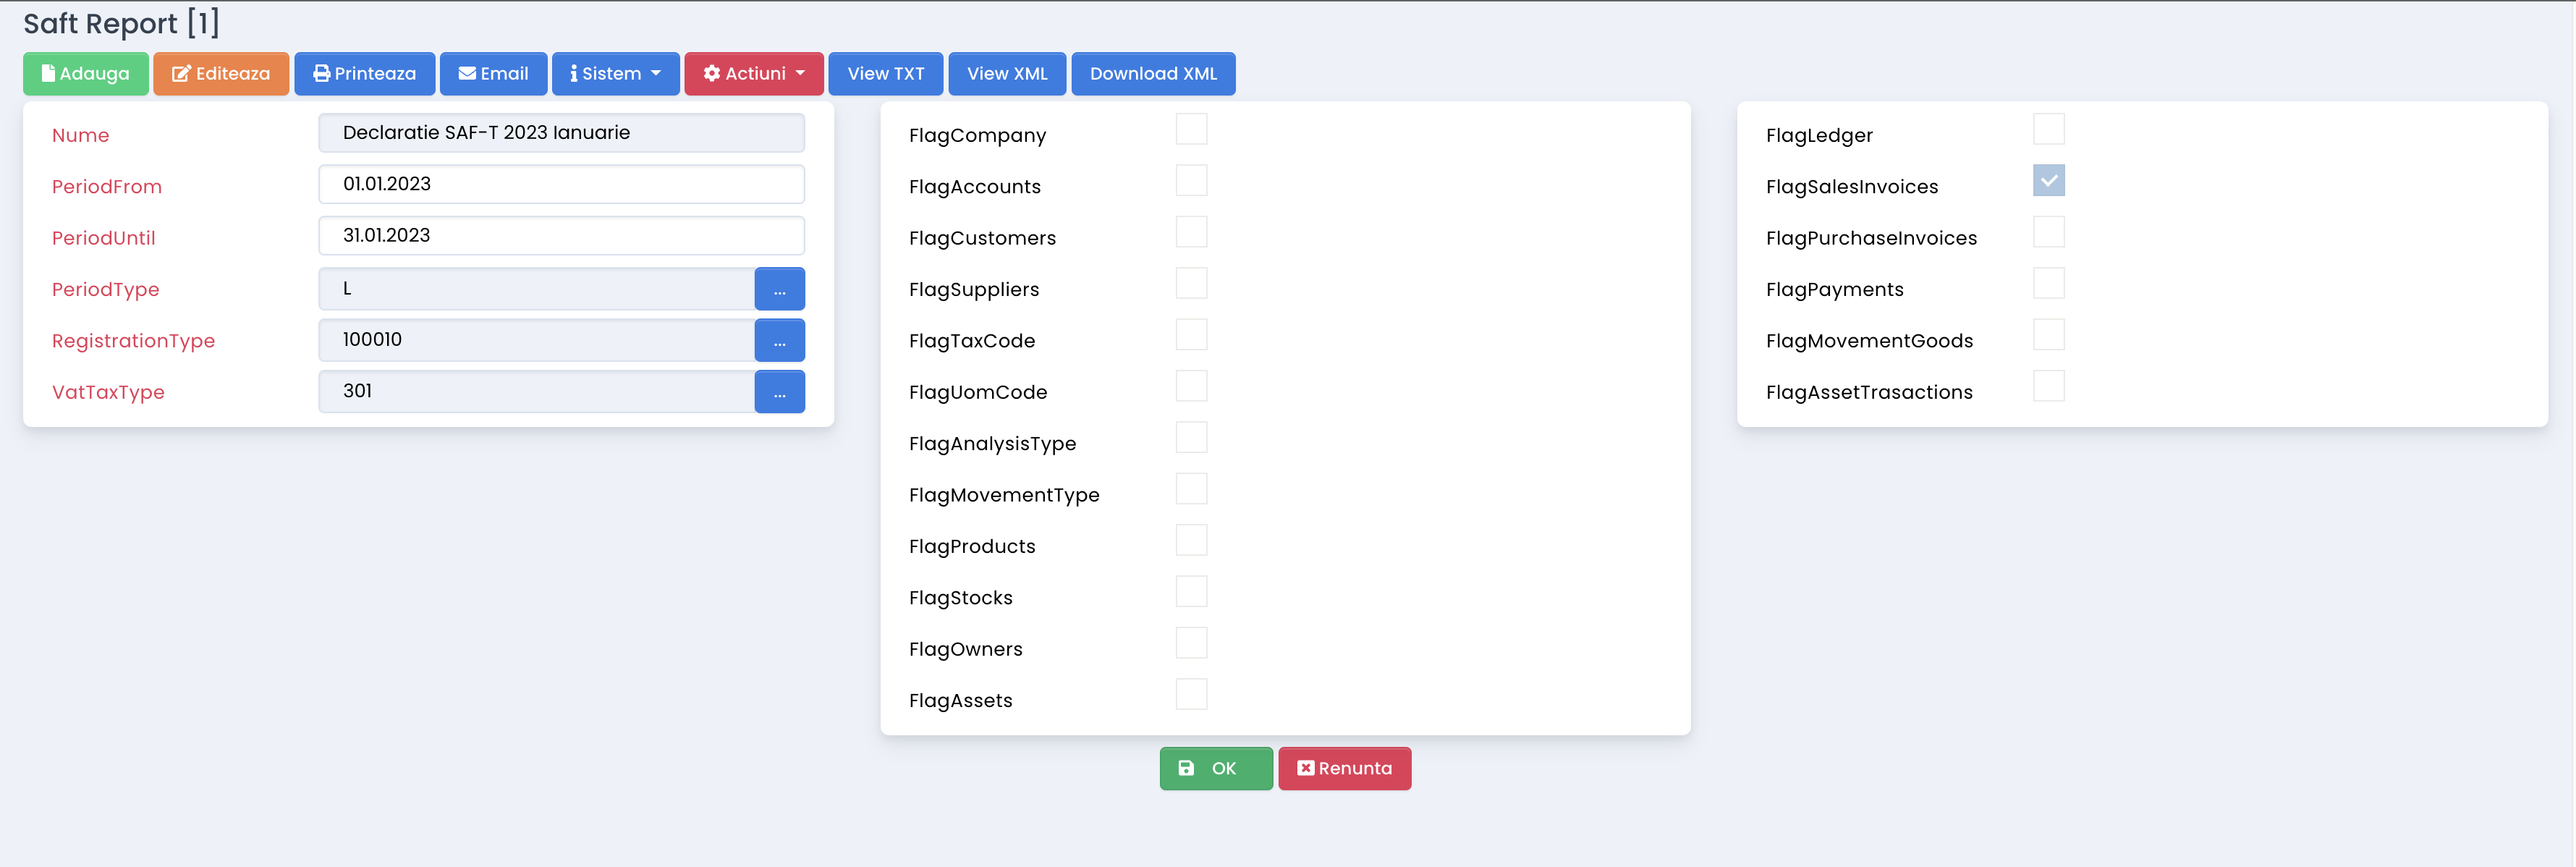The height and width of the screenshot is (867, 2576).
Task: Click the Actiuni gear icon
Action: (x=712, y=73)
